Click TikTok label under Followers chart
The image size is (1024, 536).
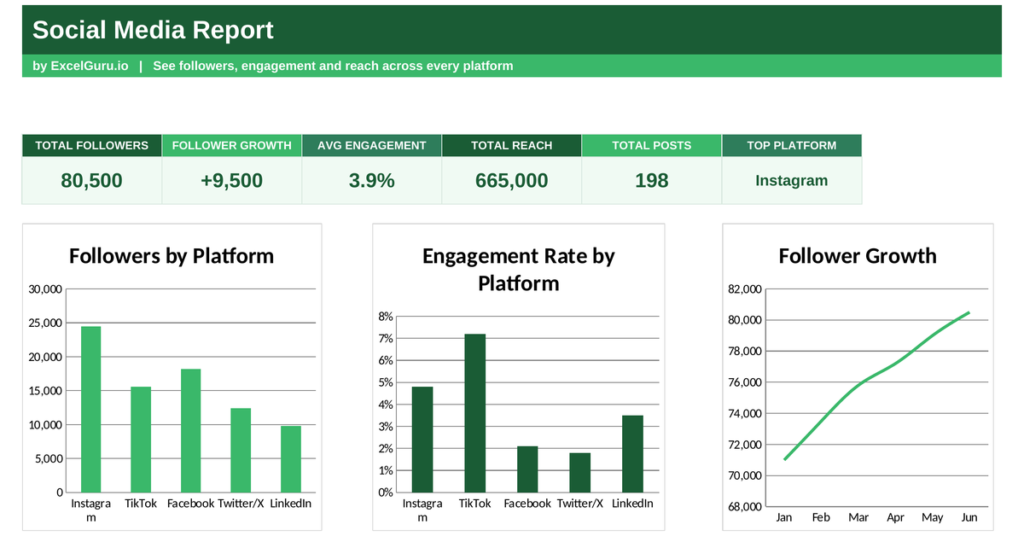[x=140, y=503]
